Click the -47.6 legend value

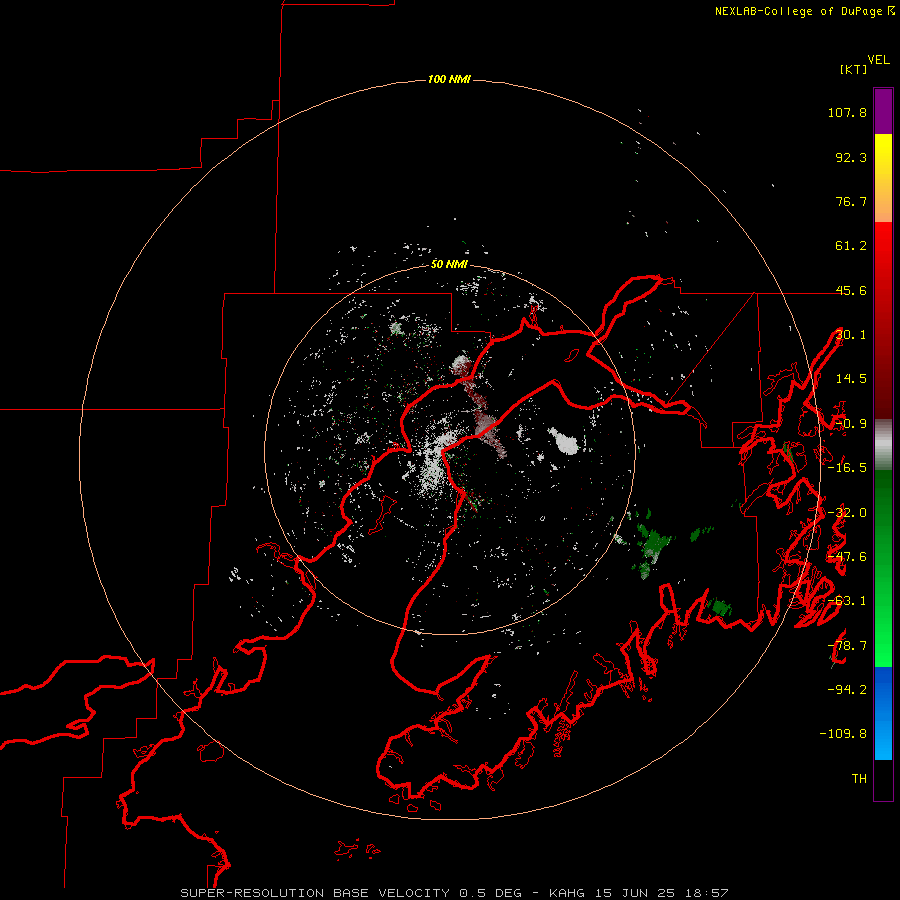[x=847, y=556]
